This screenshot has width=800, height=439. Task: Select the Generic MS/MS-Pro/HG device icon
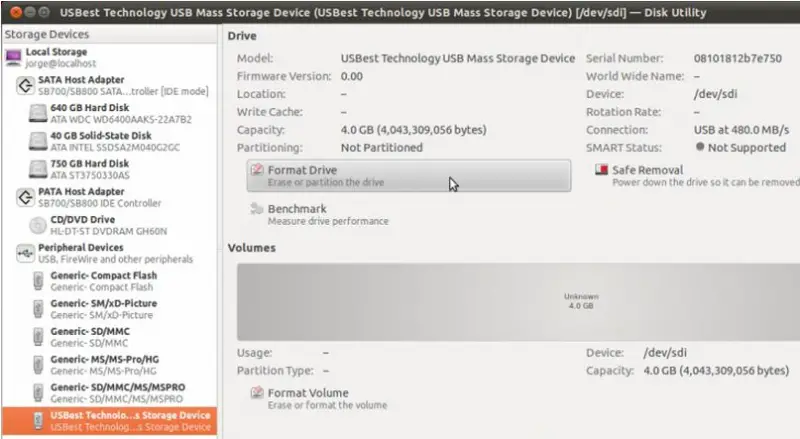tap(38, 365)
